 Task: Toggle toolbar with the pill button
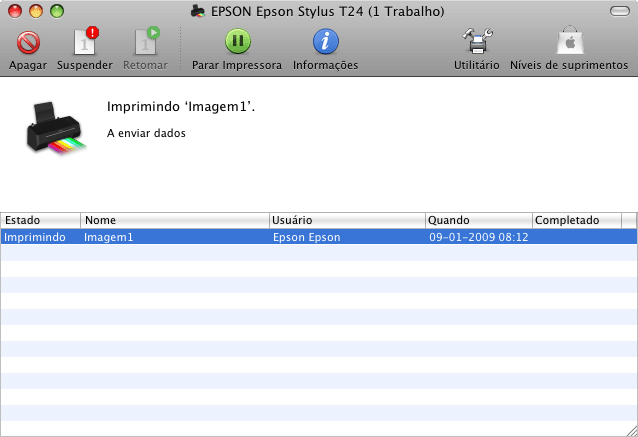click(620, 11)
